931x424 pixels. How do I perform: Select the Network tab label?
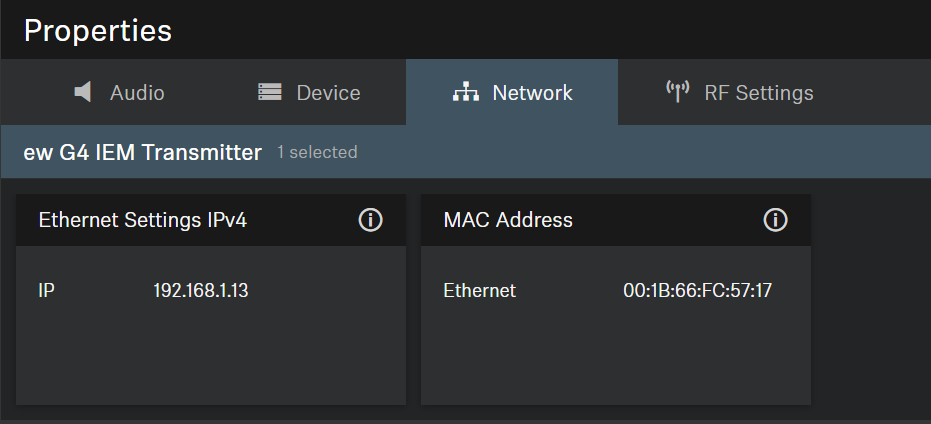click(532, 93)
